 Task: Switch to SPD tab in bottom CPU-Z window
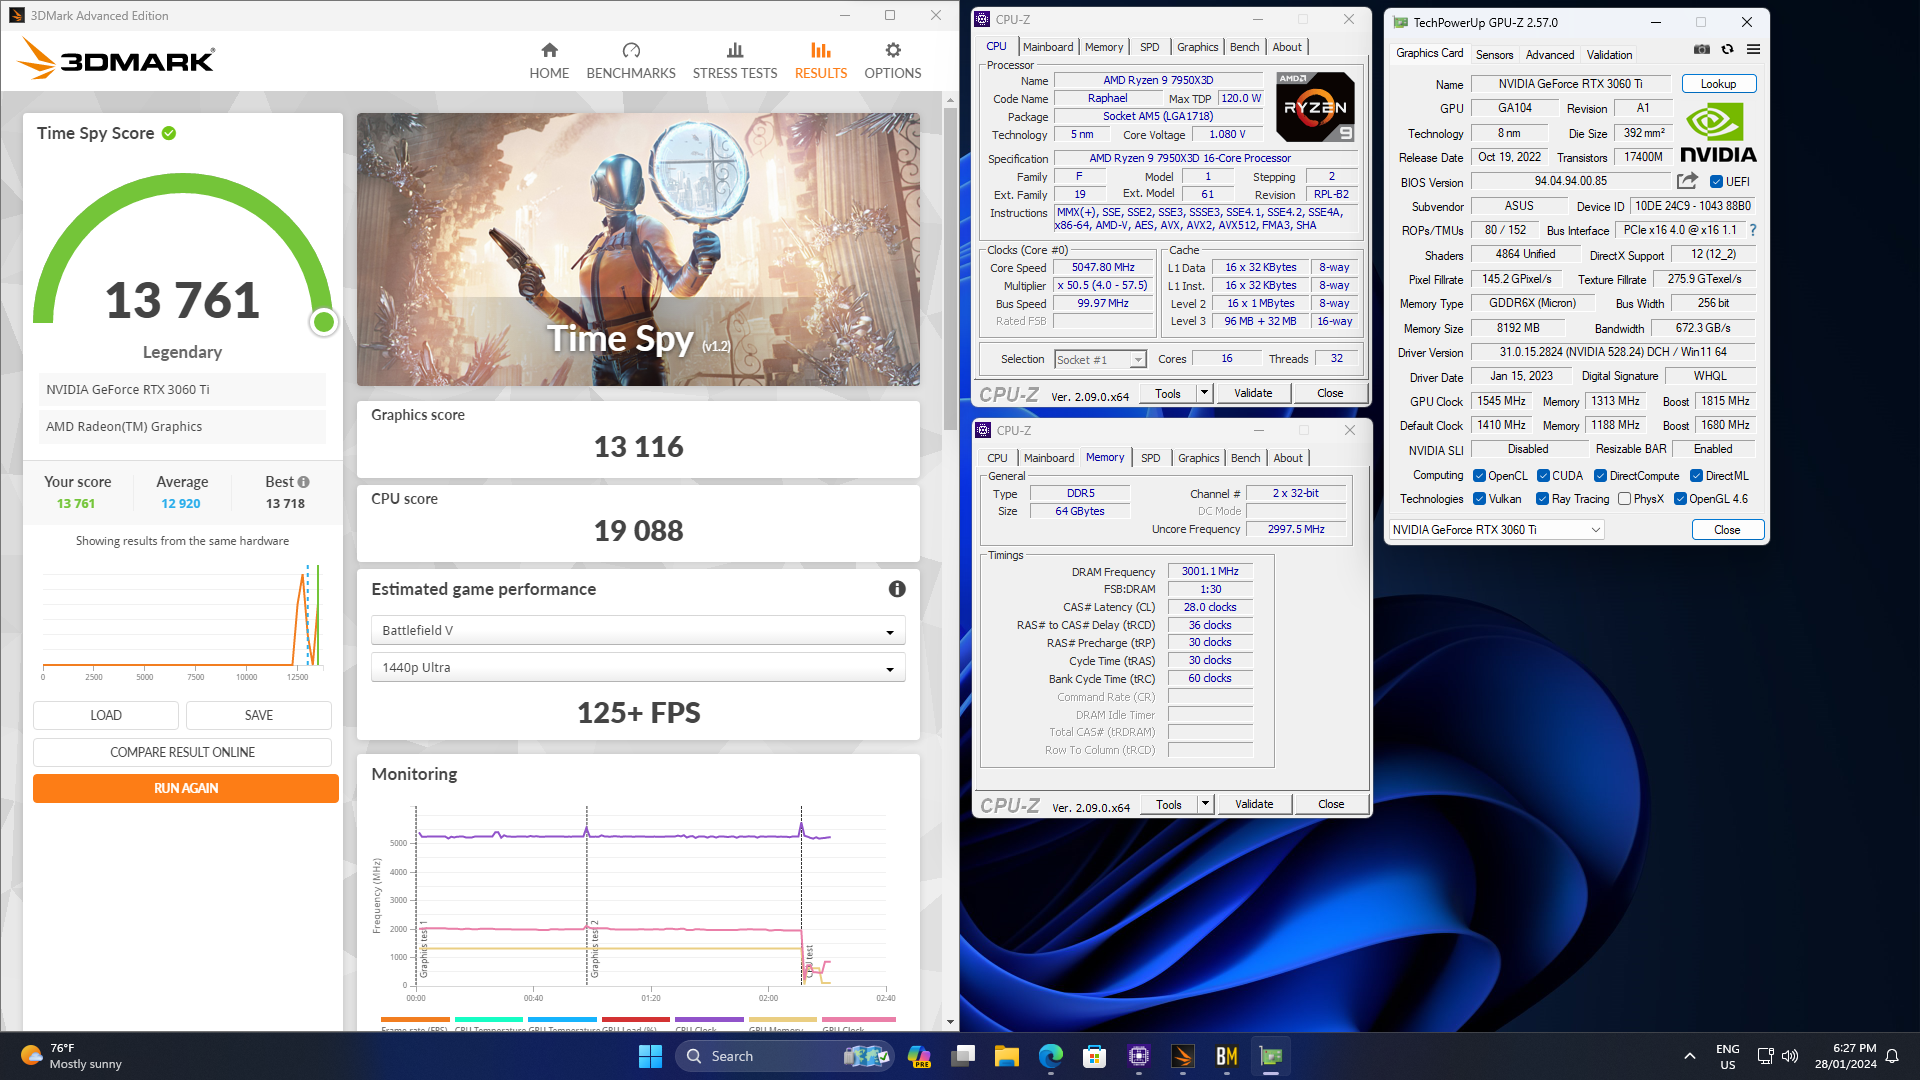pyautogui.click(x=1150, y=458)
